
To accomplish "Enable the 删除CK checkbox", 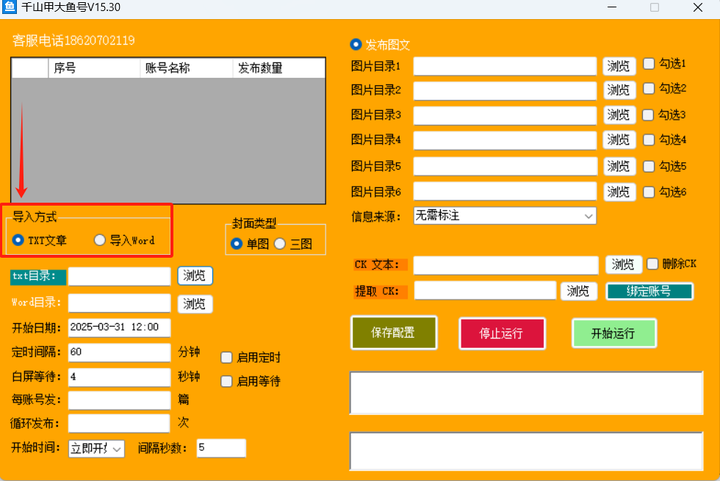I will pos(652,264).
